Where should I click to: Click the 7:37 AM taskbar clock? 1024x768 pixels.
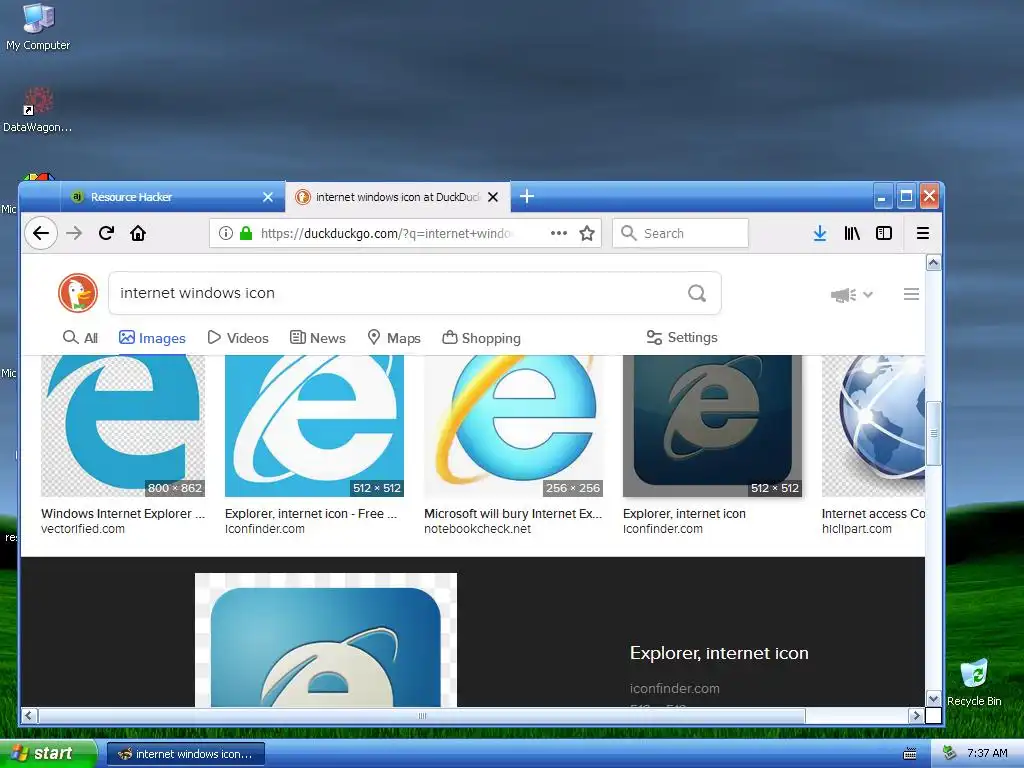(987, 753)
